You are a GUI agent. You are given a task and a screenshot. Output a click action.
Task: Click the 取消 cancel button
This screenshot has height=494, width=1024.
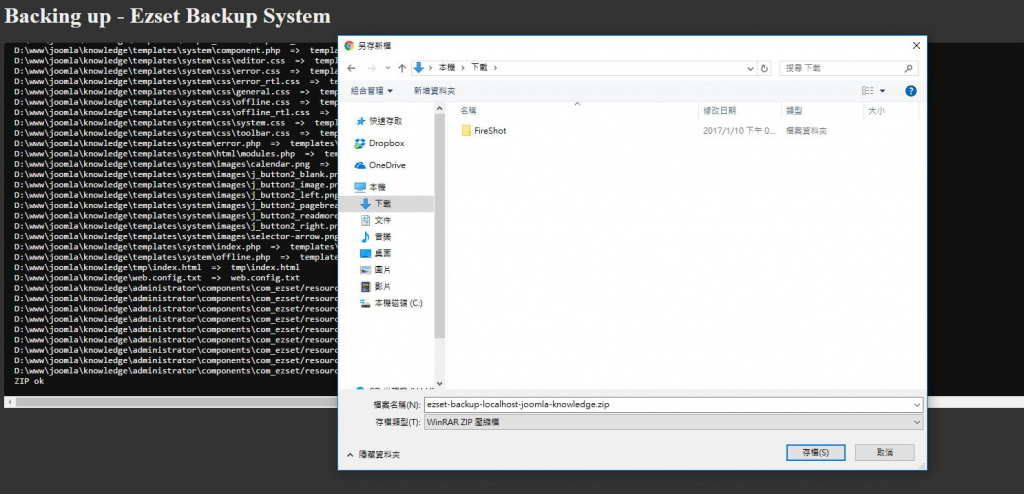884,453
